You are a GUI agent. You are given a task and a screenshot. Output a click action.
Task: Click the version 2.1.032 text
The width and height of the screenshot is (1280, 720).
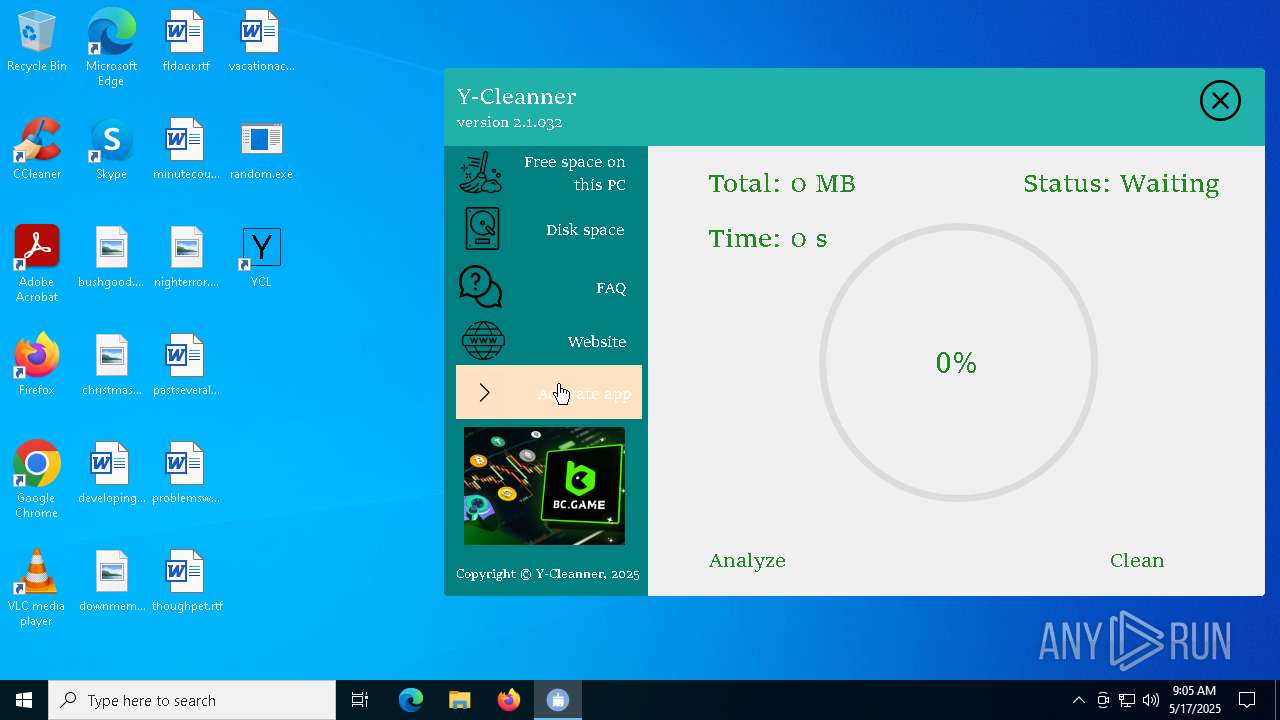[x=510, y=123]
